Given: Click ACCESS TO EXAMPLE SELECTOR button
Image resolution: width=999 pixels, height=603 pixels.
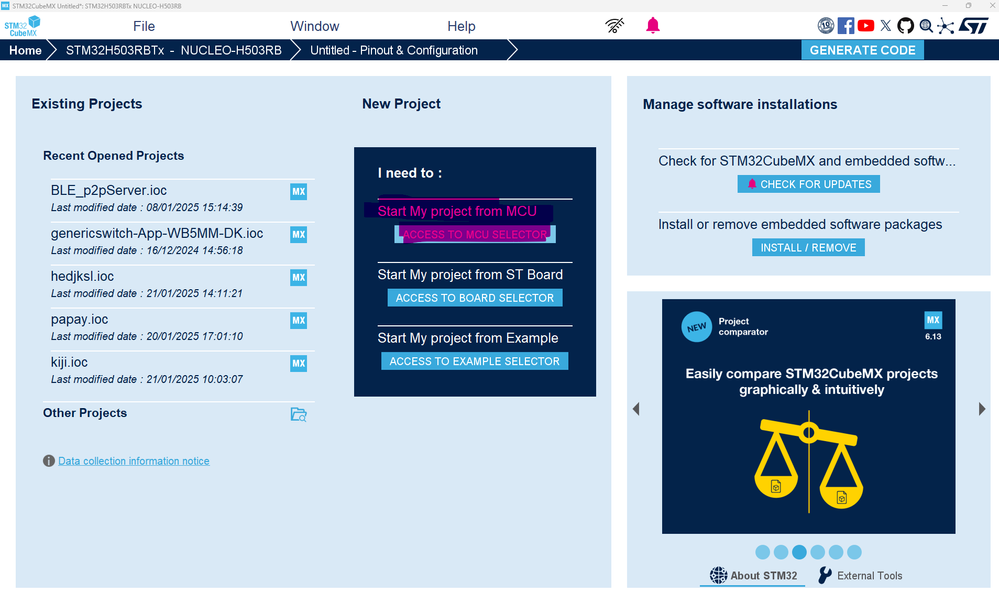Looking at the screenshot, I should click(475, 361).
